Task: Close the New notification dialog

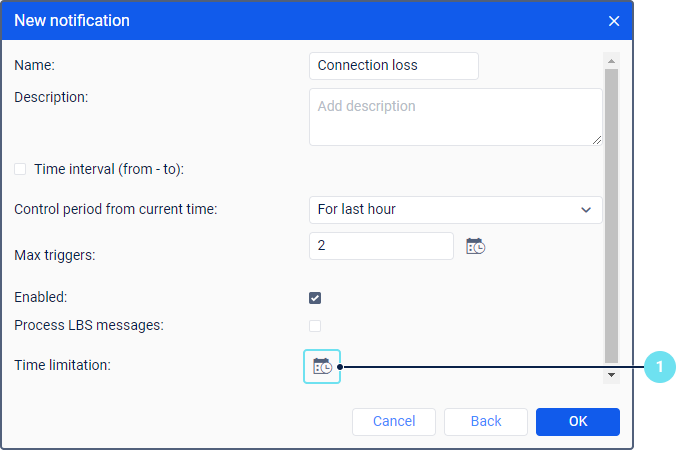Action: click(x=614, y=20)
